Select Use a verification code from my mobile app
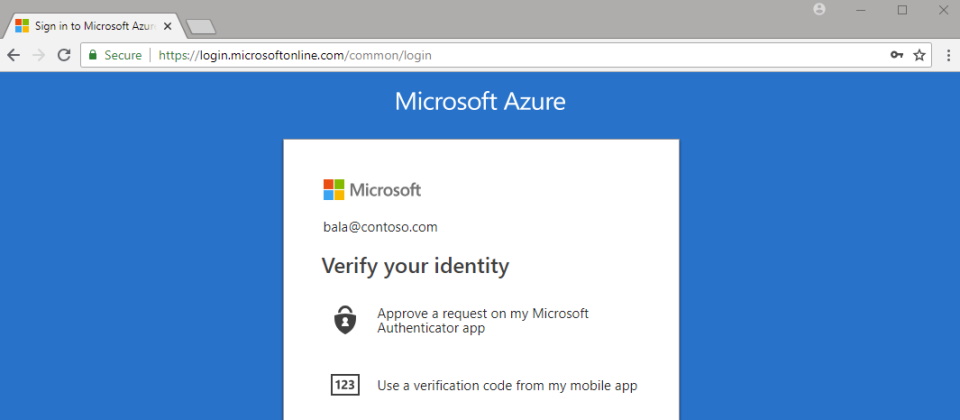 click(x=507, y=385)
